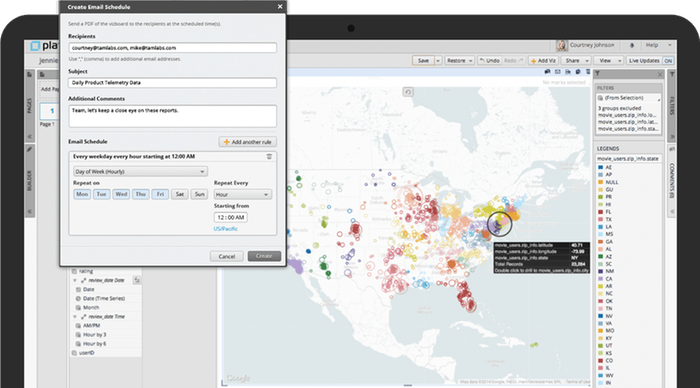
Task: Click the FL legend color swatch
Action: pyautogui.click(x=600, y=212)
